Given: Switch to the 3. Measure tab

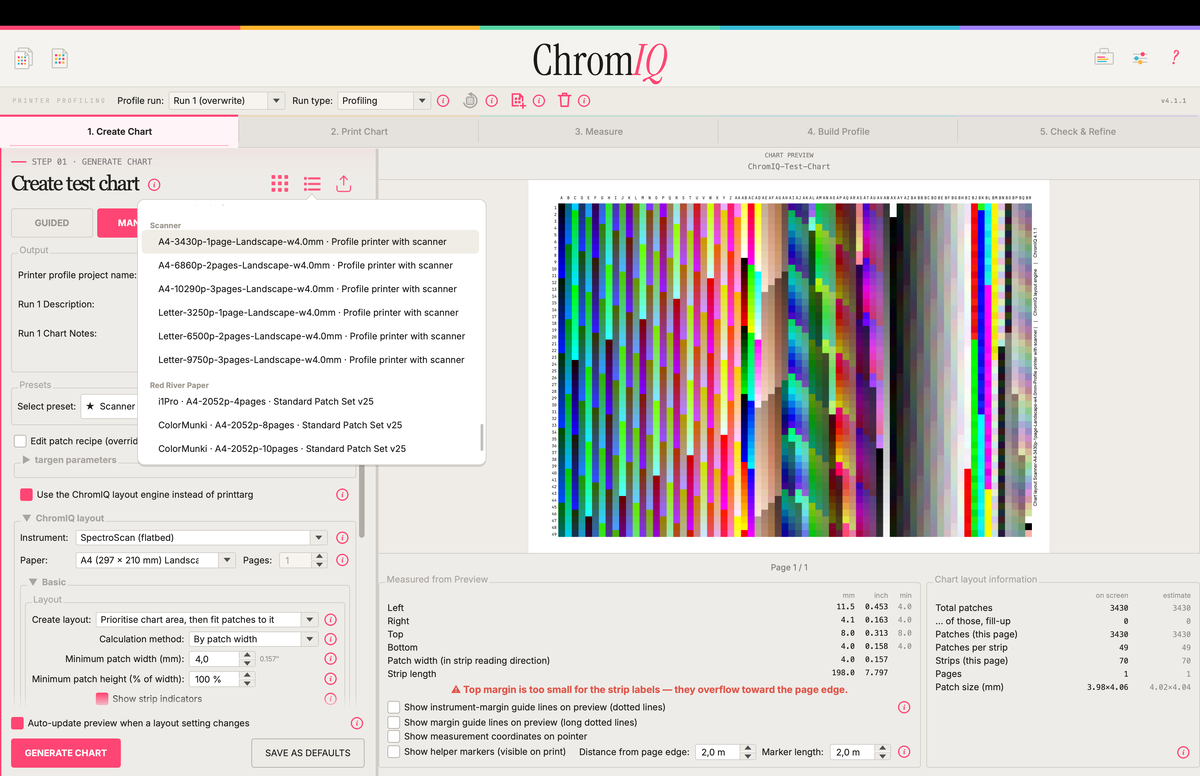Looking at the screenshot, I should (x=598, y=131).
